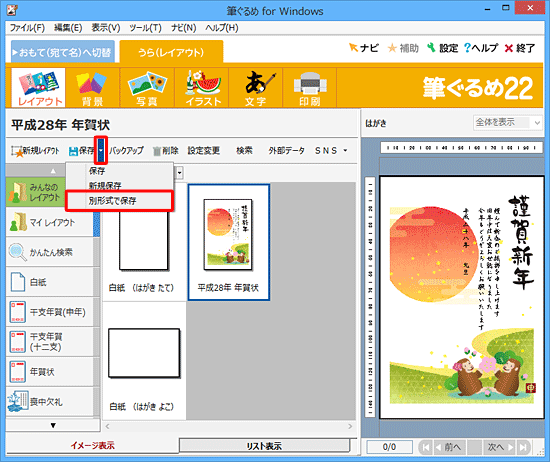Open ヘルプ help
This screenshot has width=550, height=462.
(481, 48)
